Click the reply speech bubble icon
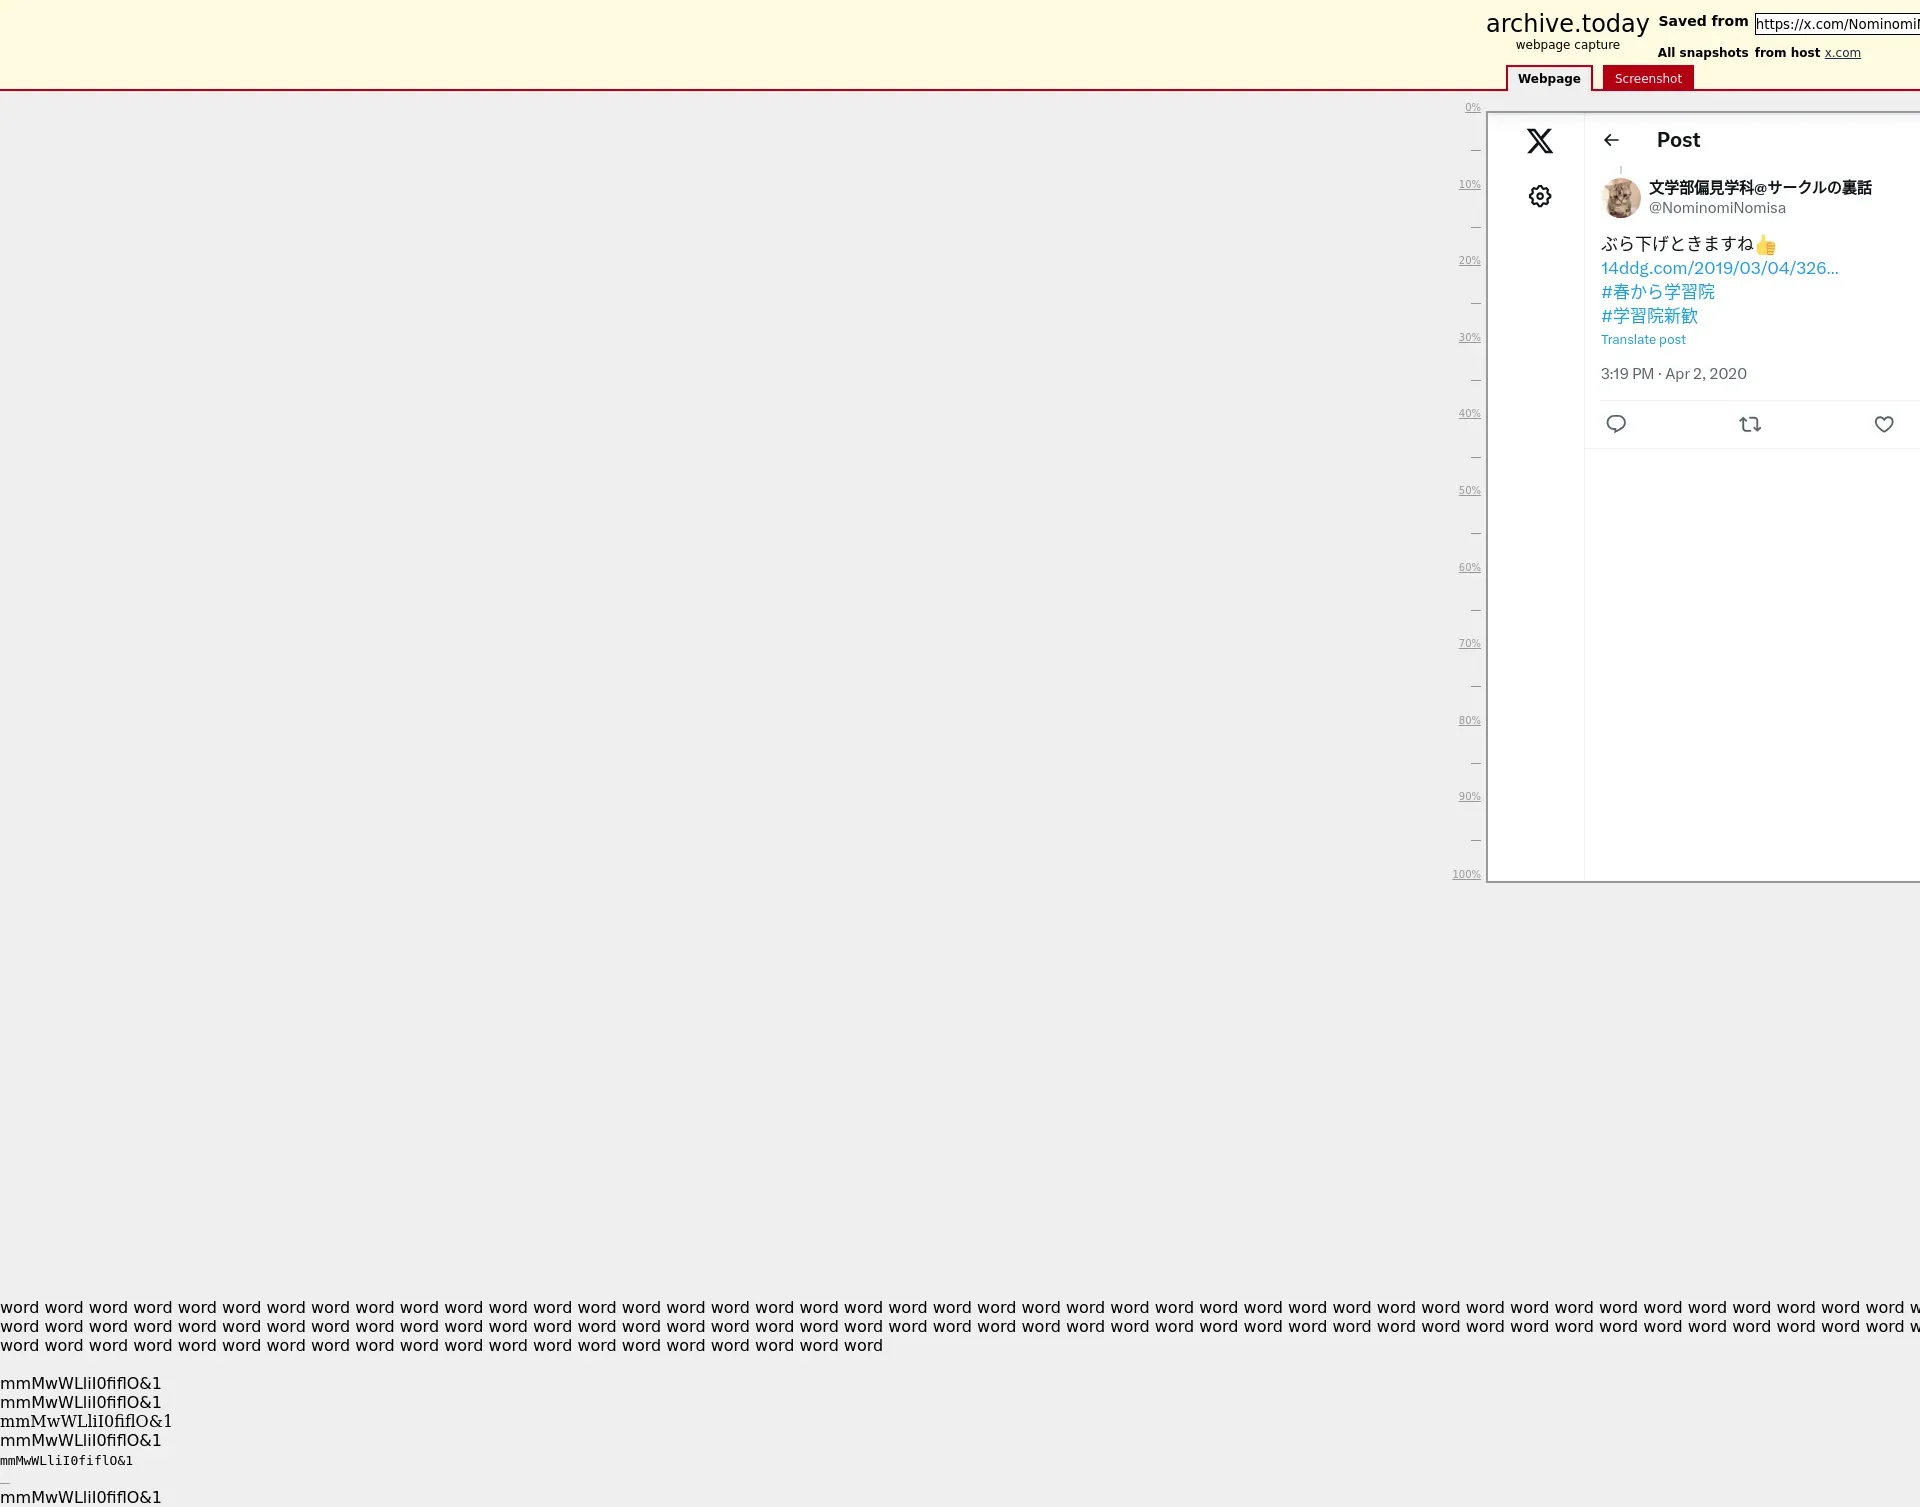This screenshot has width=1920, height=1507. pos(1615,424)
